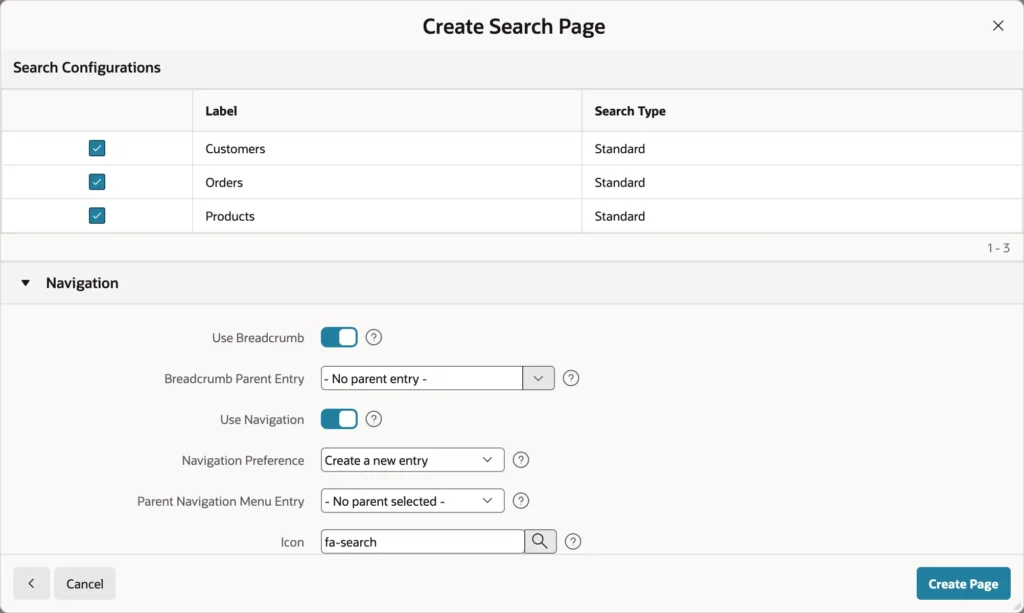Open help for Use Navigation

[x=374, y=419]
